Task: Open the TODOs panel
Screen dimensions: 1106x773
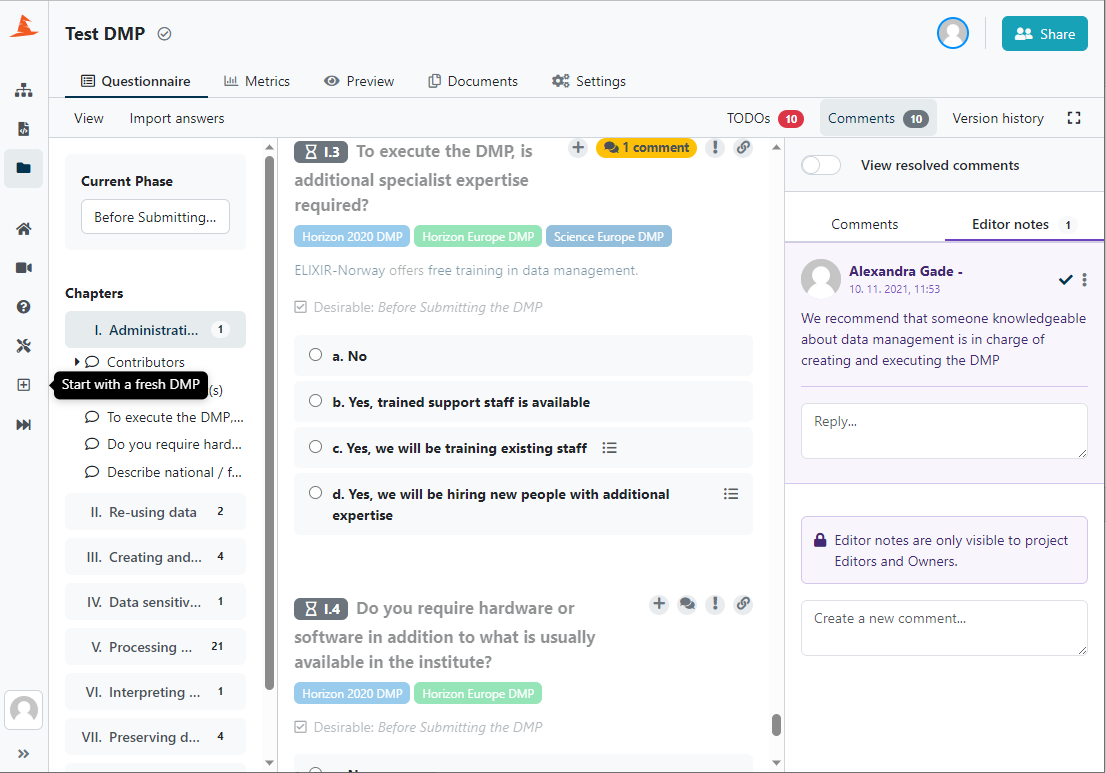Action: pos(765,118)
